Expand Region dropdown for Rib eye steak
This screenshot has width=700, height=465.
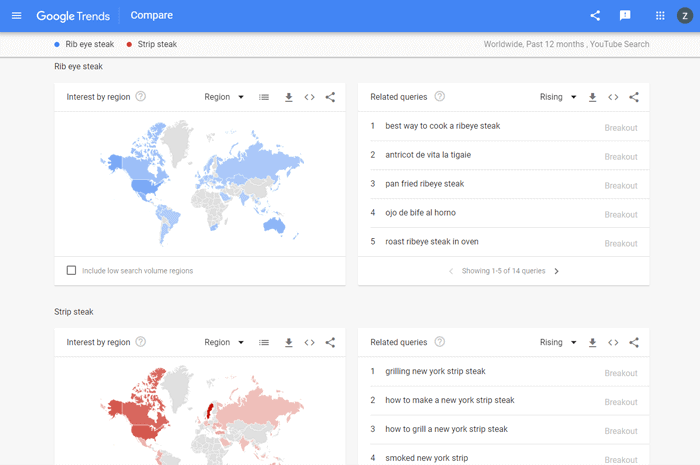click(224, 97)
